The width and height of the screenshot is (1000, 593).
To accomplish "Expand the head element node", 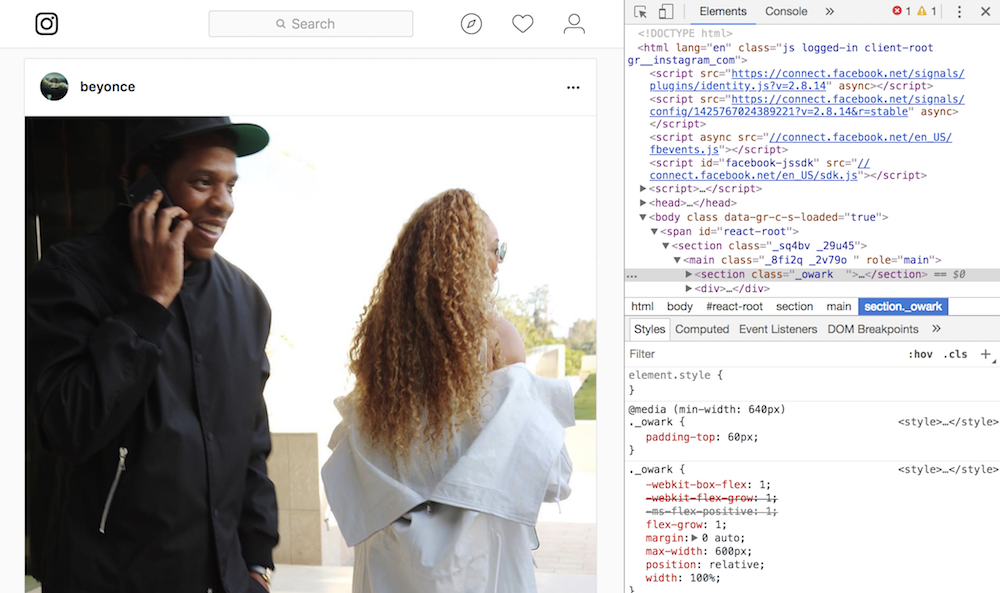I will coord(643,203).
